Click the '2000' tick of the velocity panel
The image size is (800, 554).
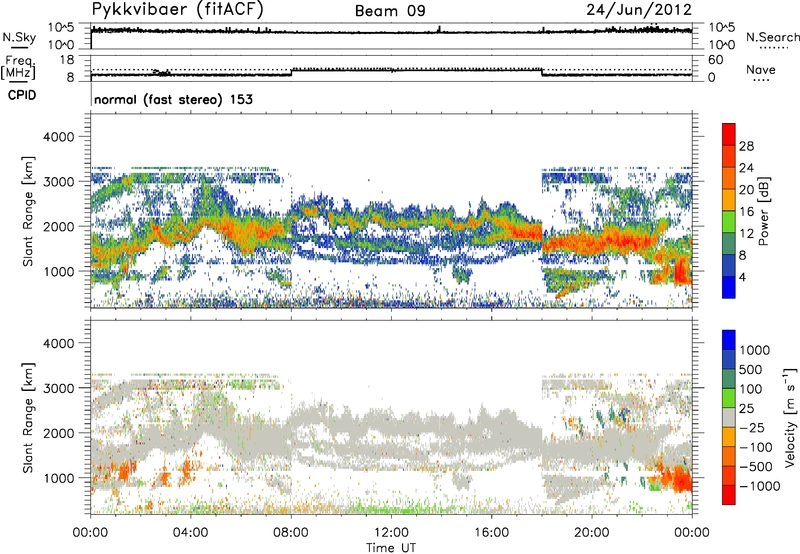(58, 433)
